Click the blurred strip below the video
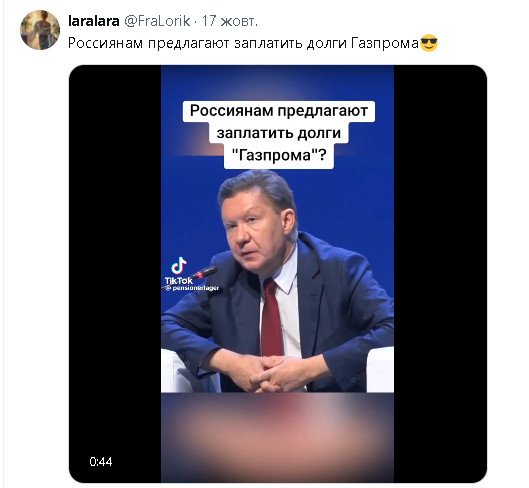 pyautogui.click(x=277, y=437)
